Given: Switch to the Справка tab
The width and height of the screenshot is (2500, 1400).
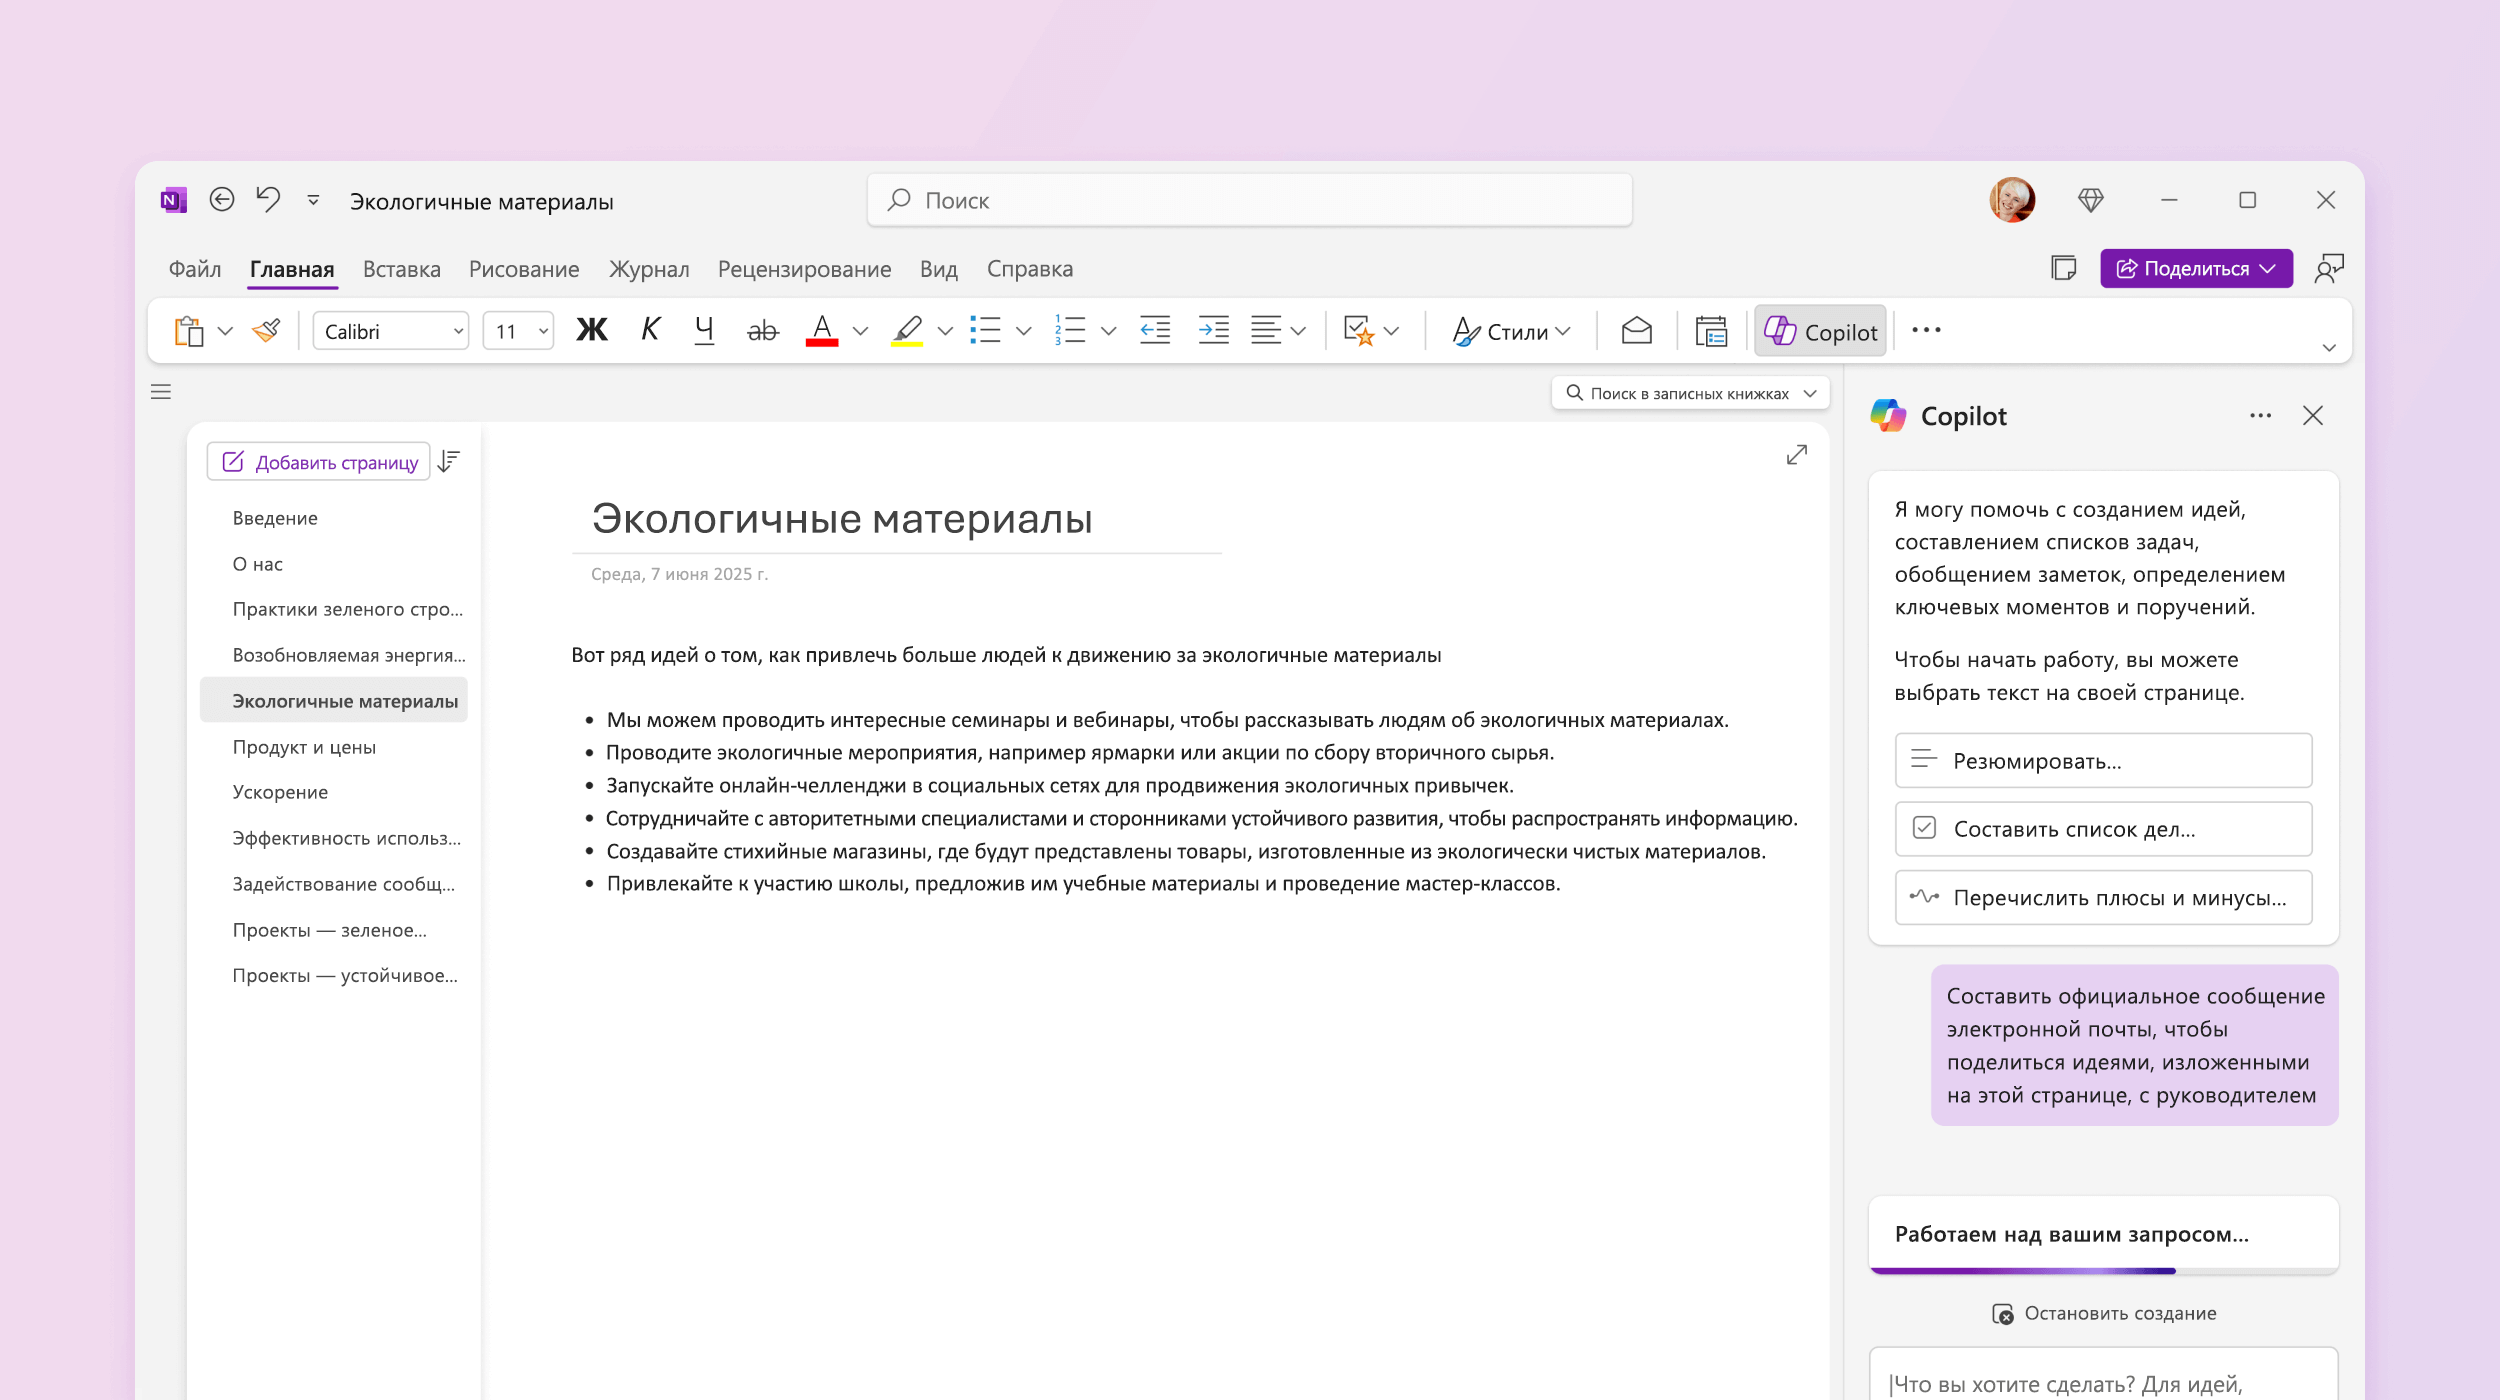Looking at the screenshot, I should [x=1029, y=269].
